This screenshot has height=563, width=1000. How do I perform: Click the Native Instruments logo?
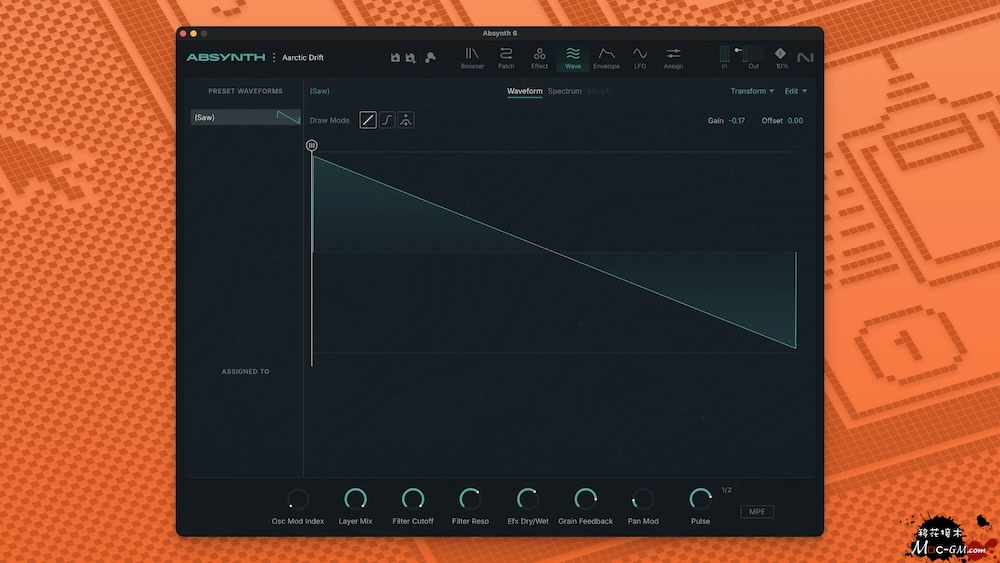tap(805, 58)
